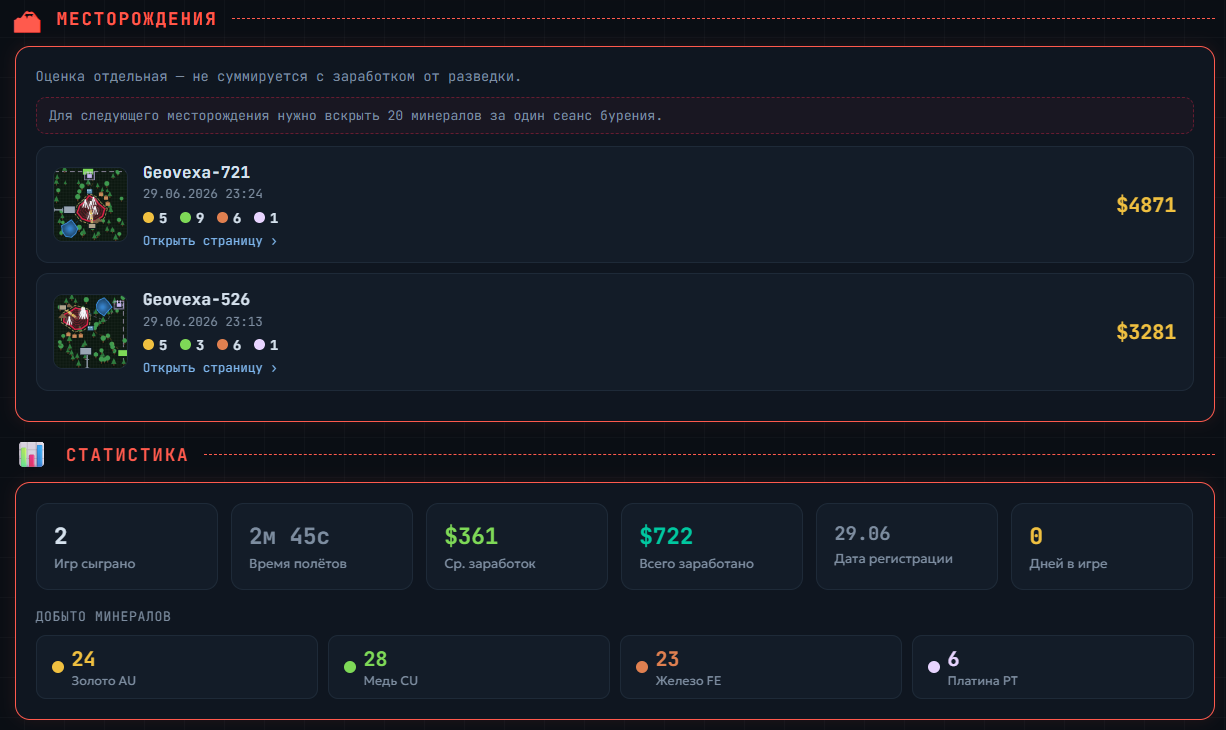Click the Игр сыграно stat card

coord(127,546)
